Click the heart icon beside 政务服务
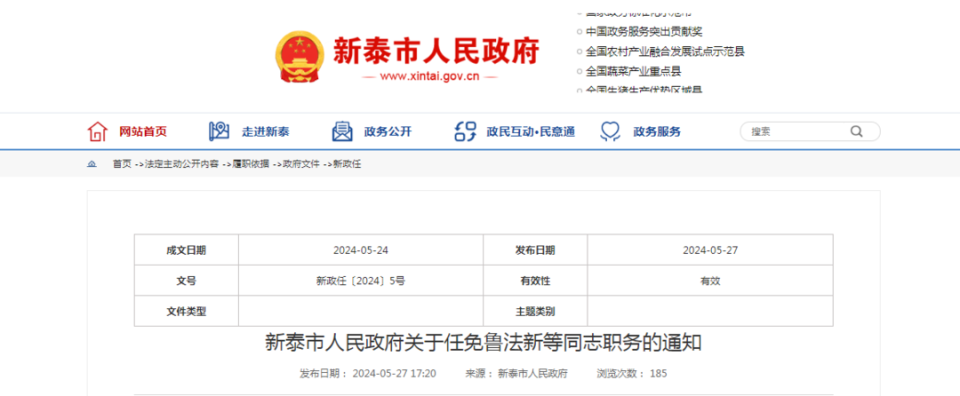960x396 pixels. tap(610, 131)
